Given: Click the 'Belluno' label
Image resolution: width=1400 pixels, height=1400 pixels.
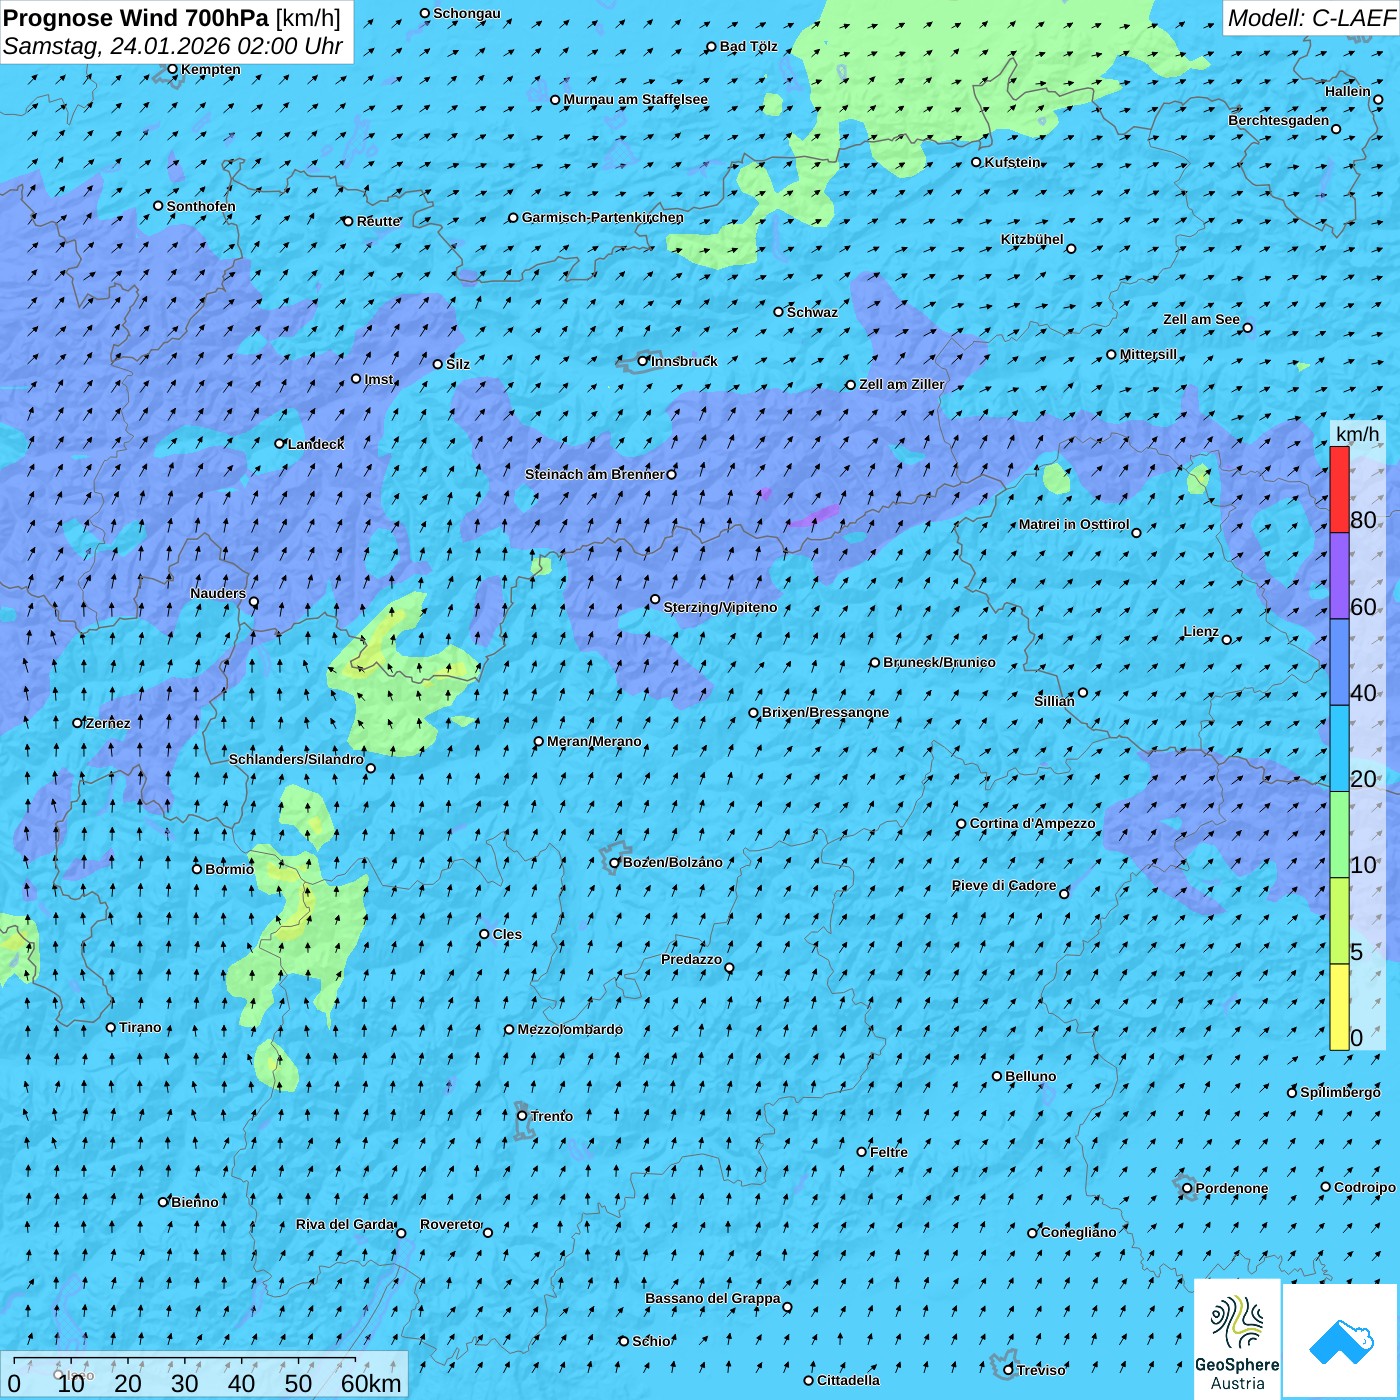Looking at the screenshot, I should coord(1030,1076).
